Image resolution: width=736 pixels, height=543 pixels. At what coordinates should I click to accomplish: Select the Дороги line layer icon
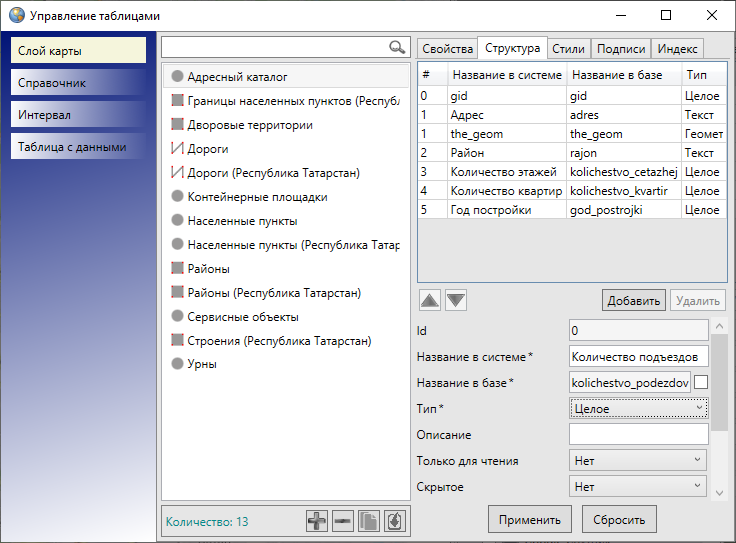tap(177, 149)
